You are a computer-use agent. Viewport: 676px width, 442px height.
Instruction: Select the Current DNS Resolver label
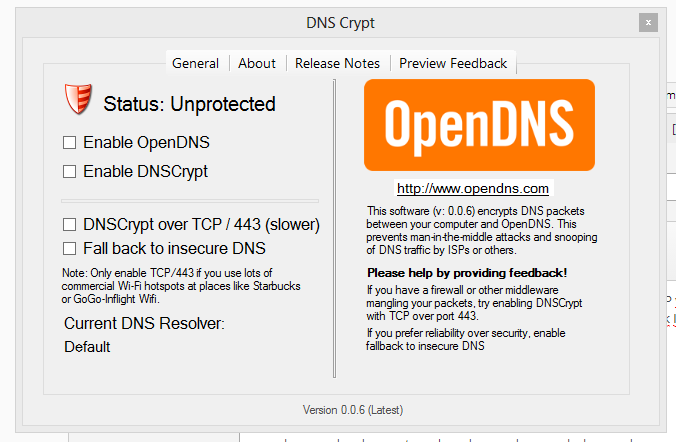pos(145,324)
